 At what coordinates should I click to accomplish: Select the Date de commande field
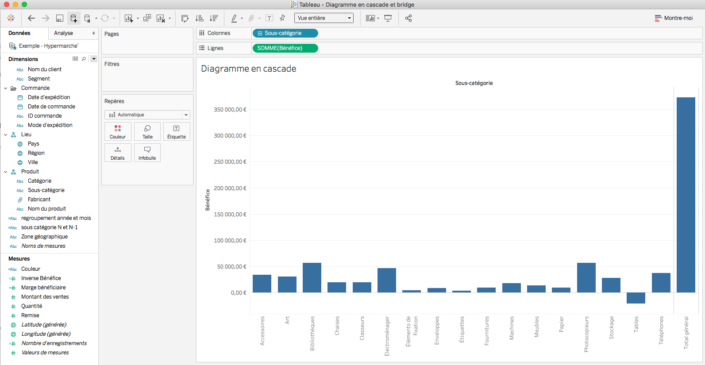[51, 107]
